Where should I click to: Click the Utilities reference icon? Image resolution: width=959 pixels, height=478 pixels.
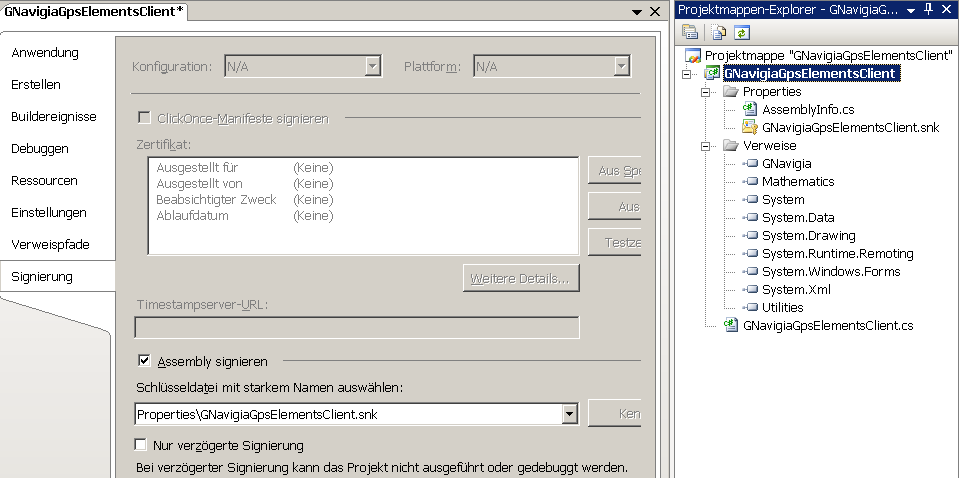point(750,307)
